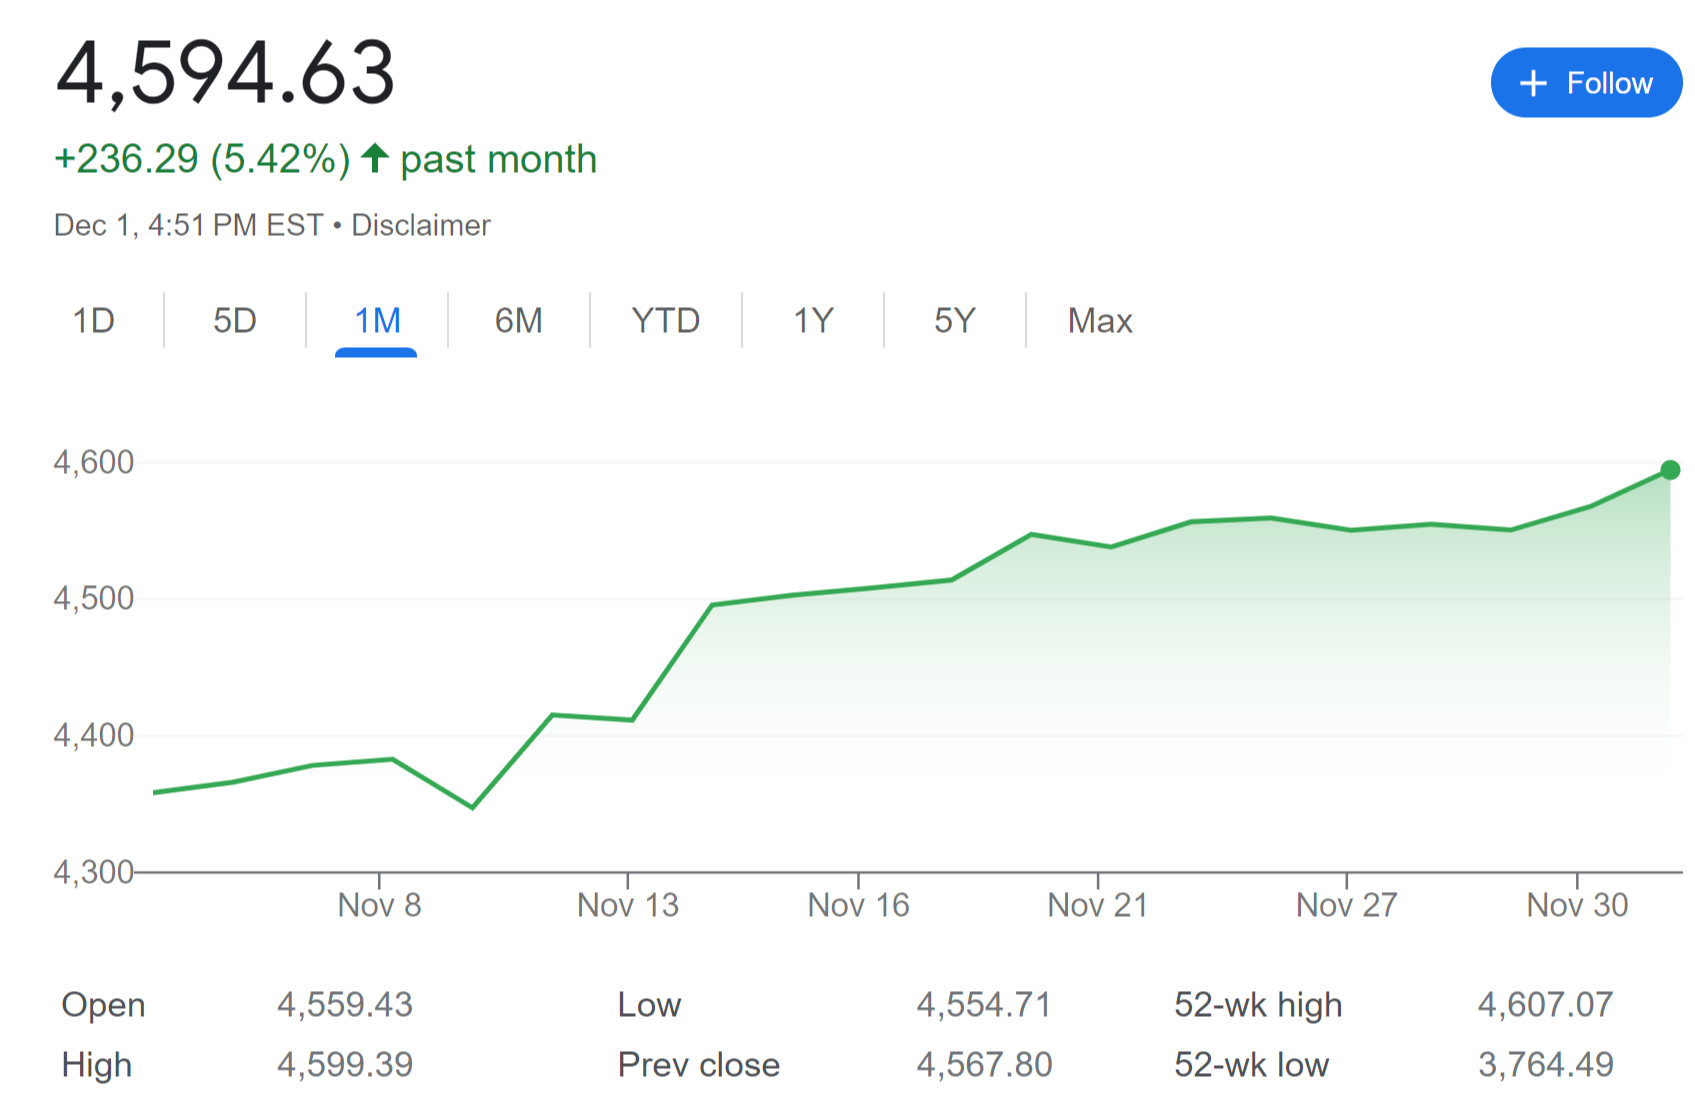1695x1093 pixels.
Task: Click the Nov 30 date label
Action: pos(1577,905)
